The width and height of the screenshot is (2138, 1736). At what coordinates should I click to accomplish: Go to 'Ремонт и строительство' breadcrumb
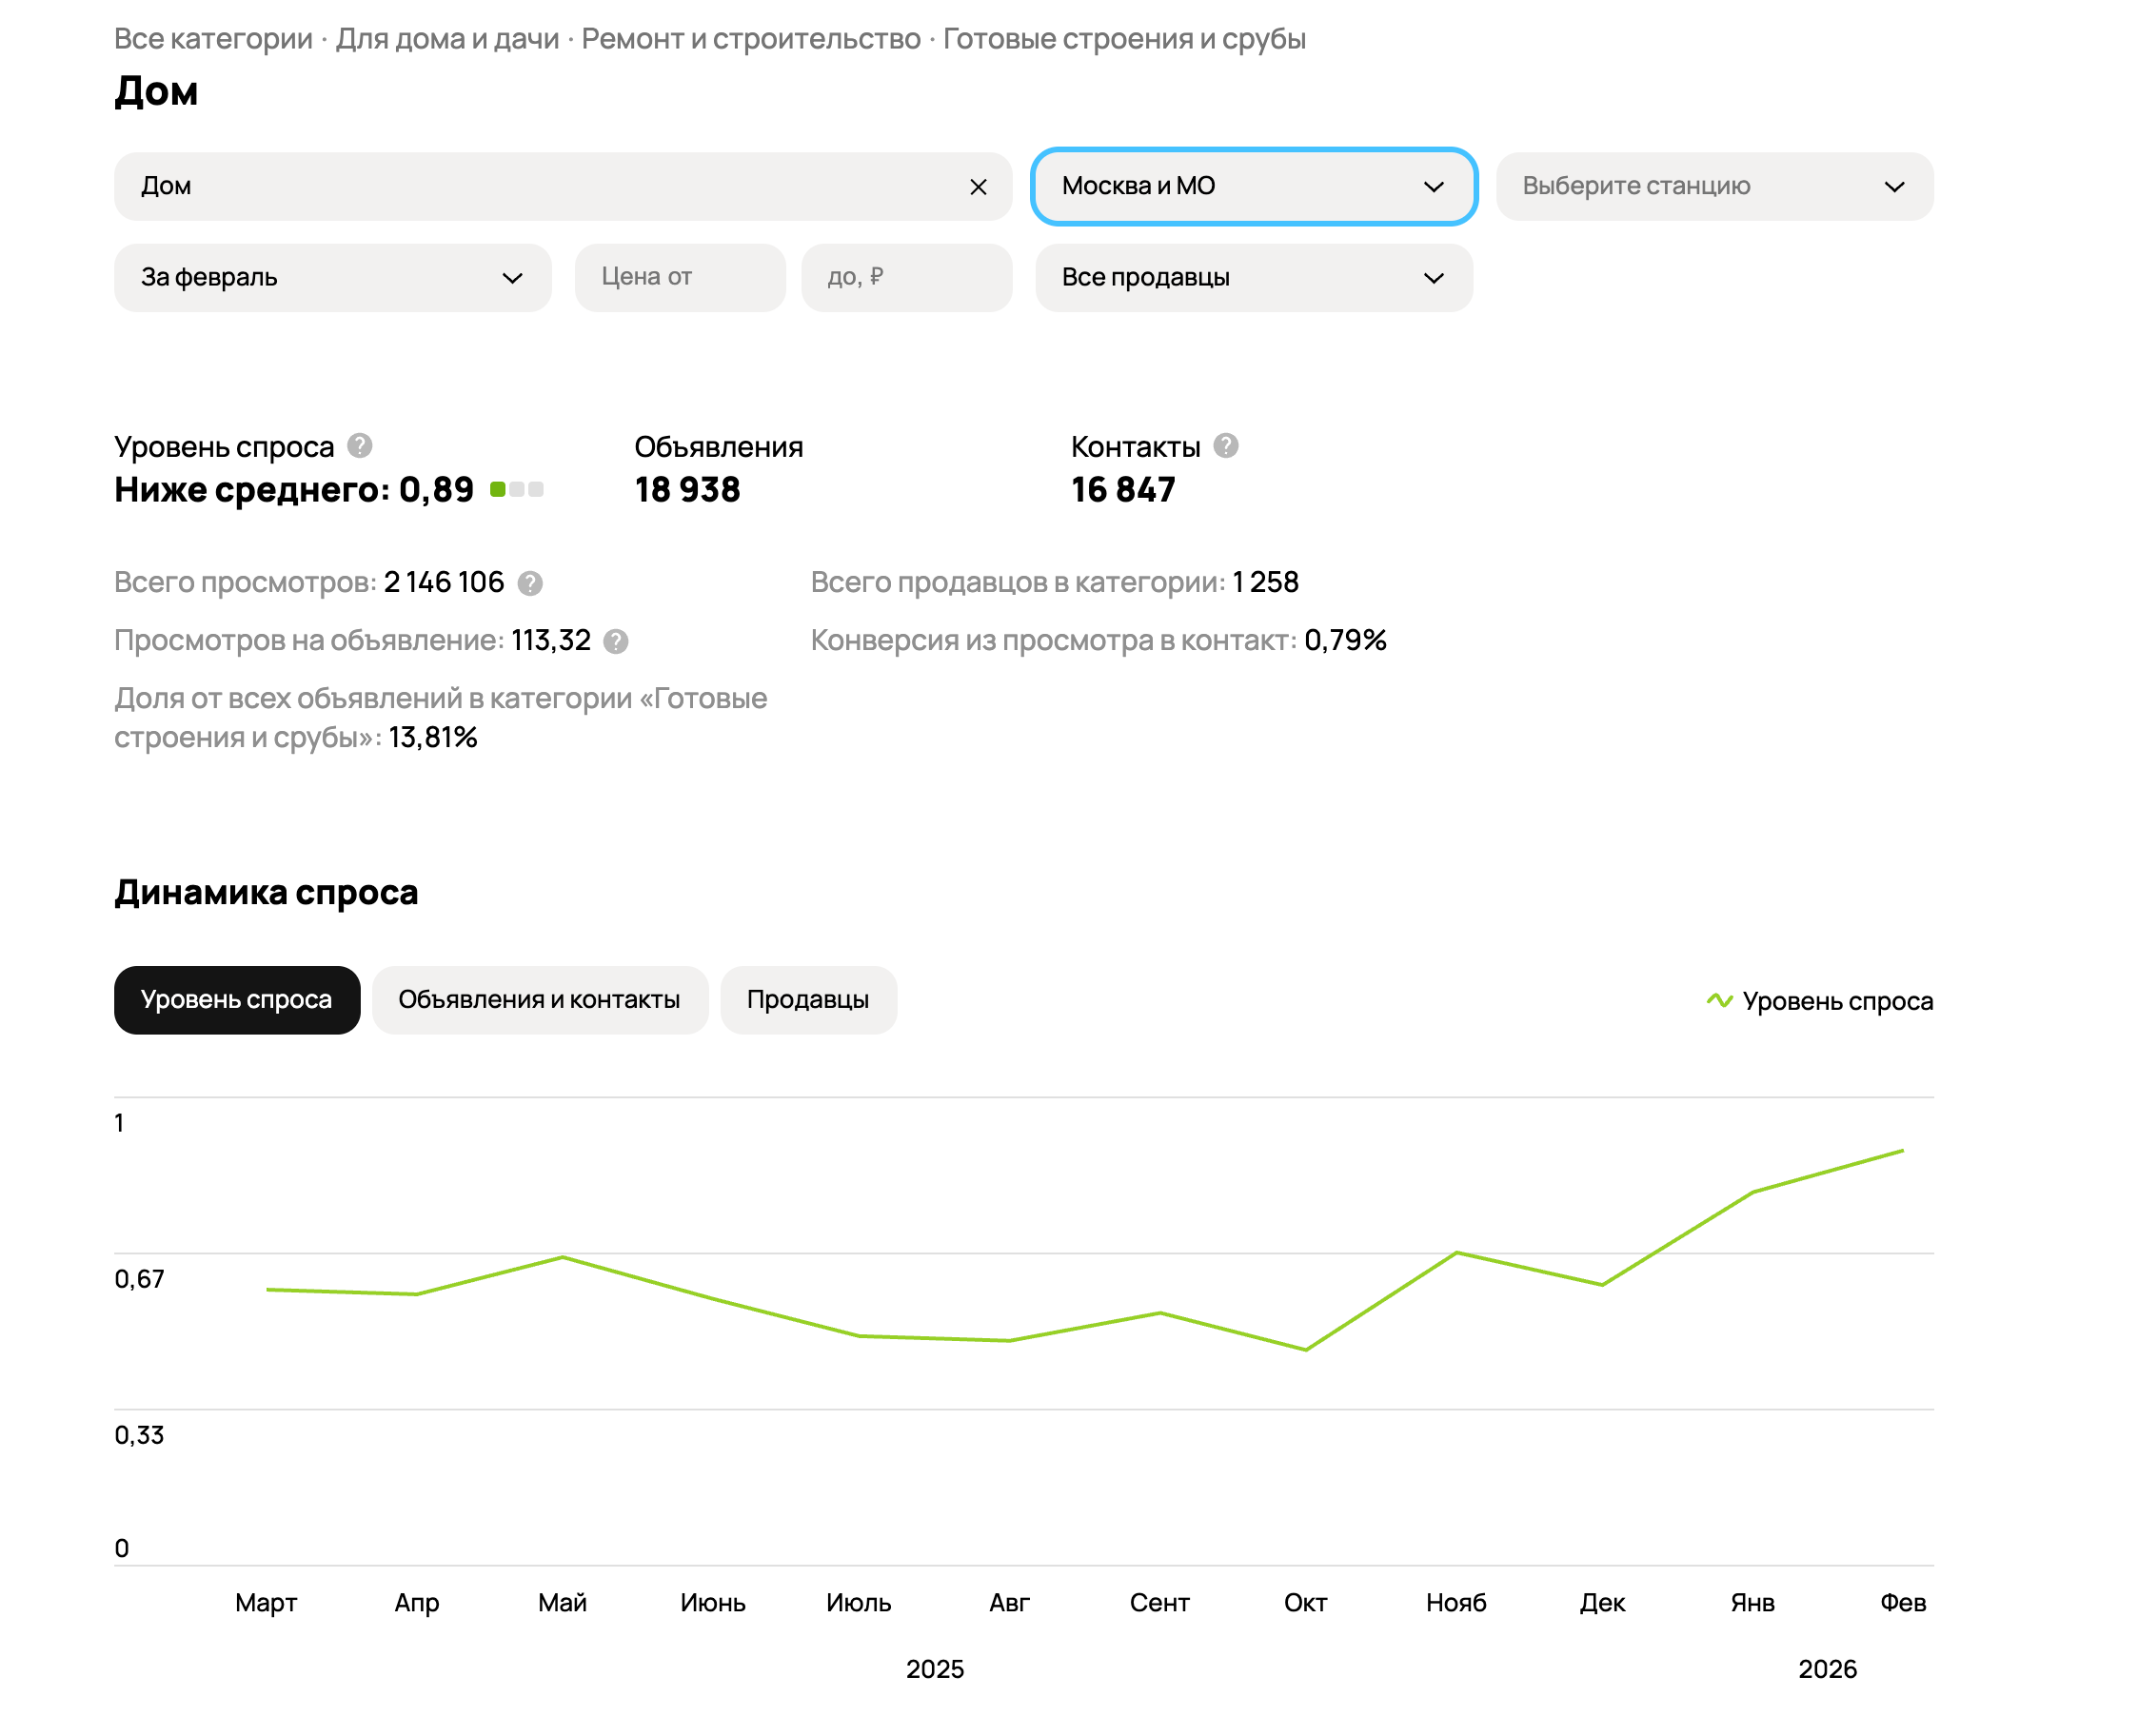coord(750,39)
